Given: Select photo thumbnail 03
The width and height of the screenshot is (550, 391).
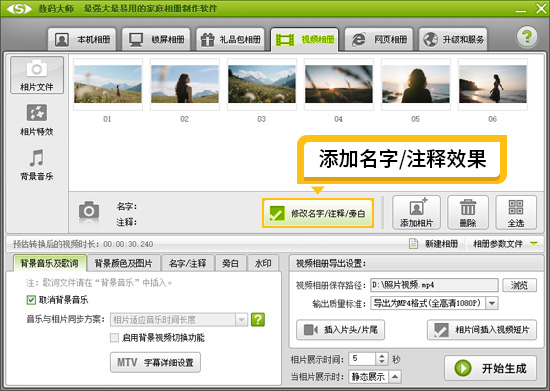Looking at the screenshot, I should click(262, 85).
